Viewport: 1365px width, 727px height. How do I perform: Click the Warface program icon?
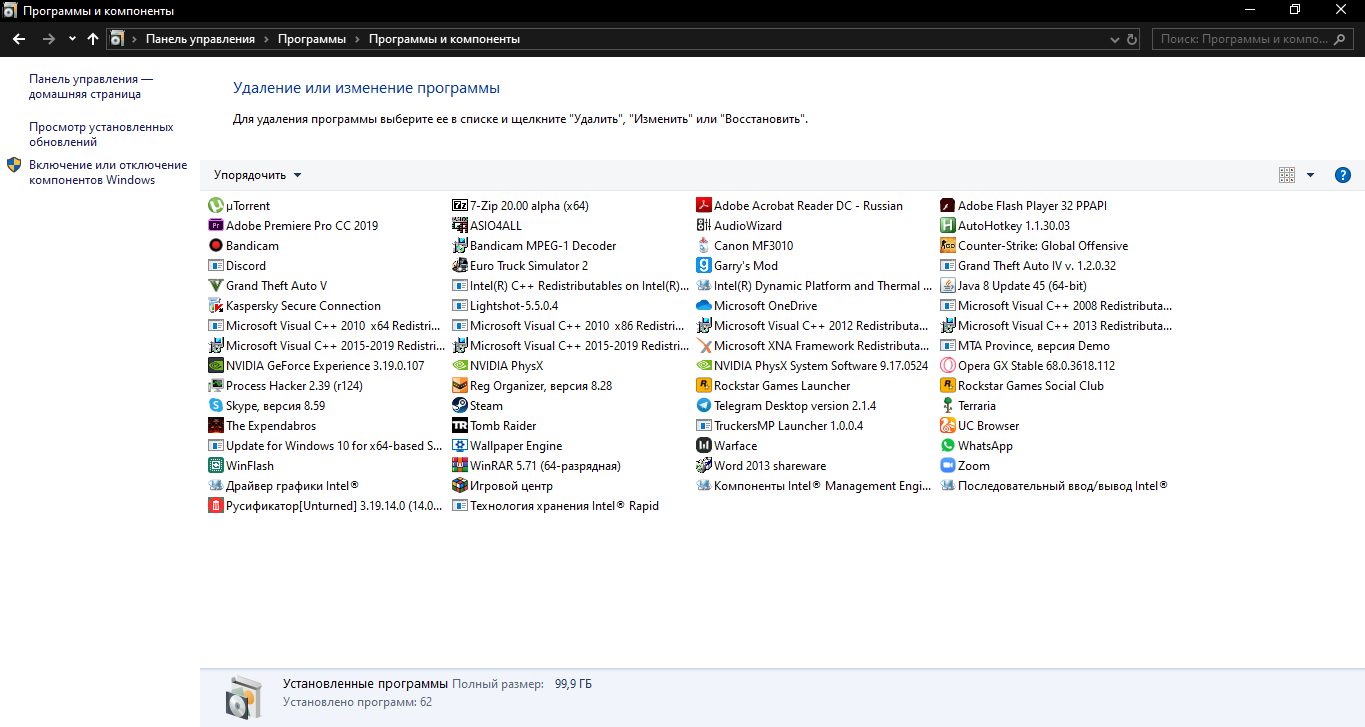(x=704, y=446)
